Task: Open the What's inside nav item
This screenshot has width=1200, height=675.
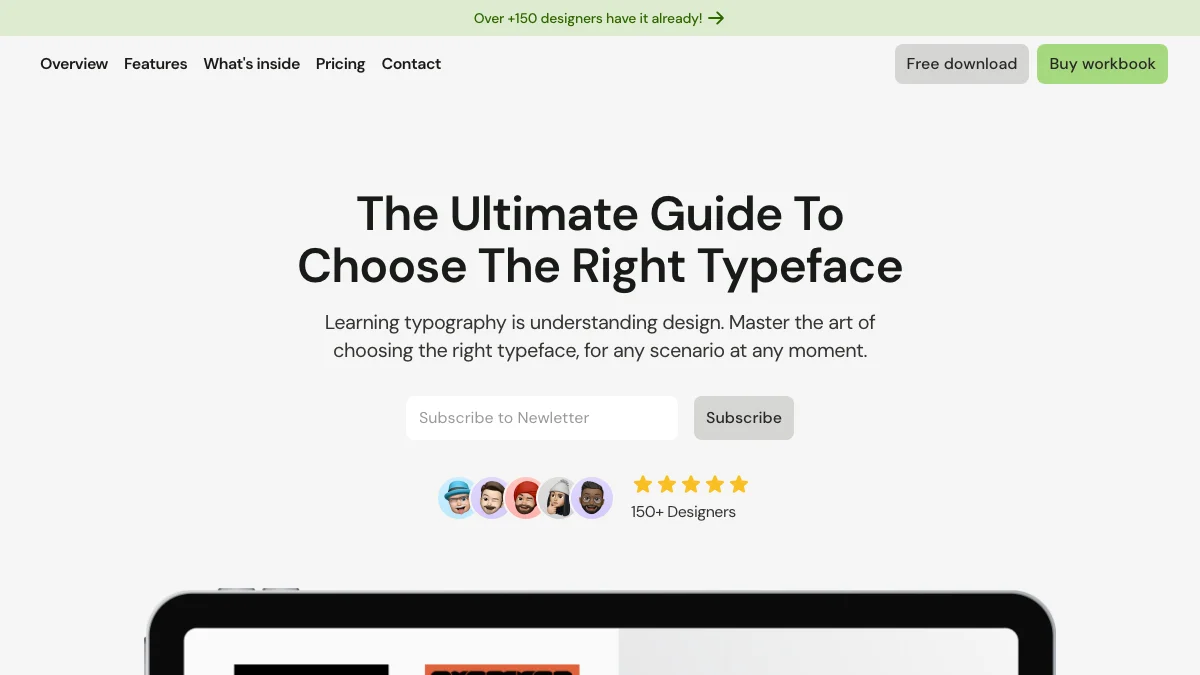Action: pos(251,64)
